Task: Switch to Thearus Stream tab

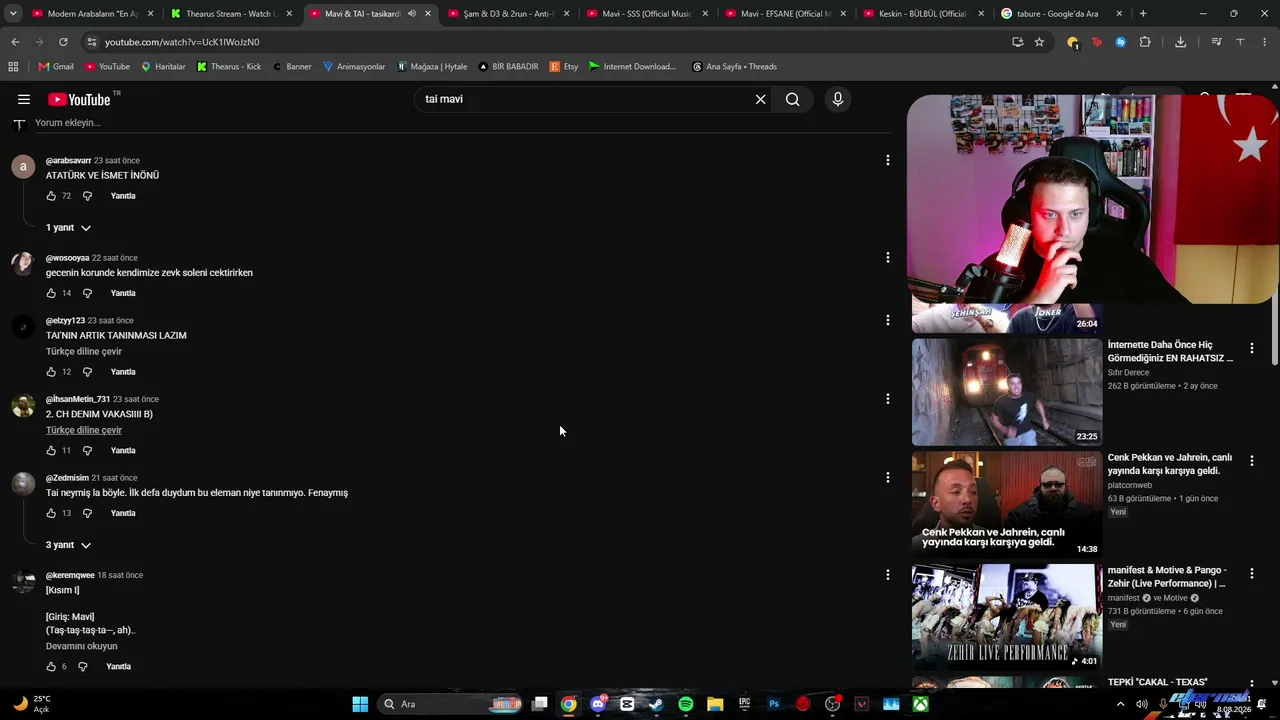Action: point(233,14)
